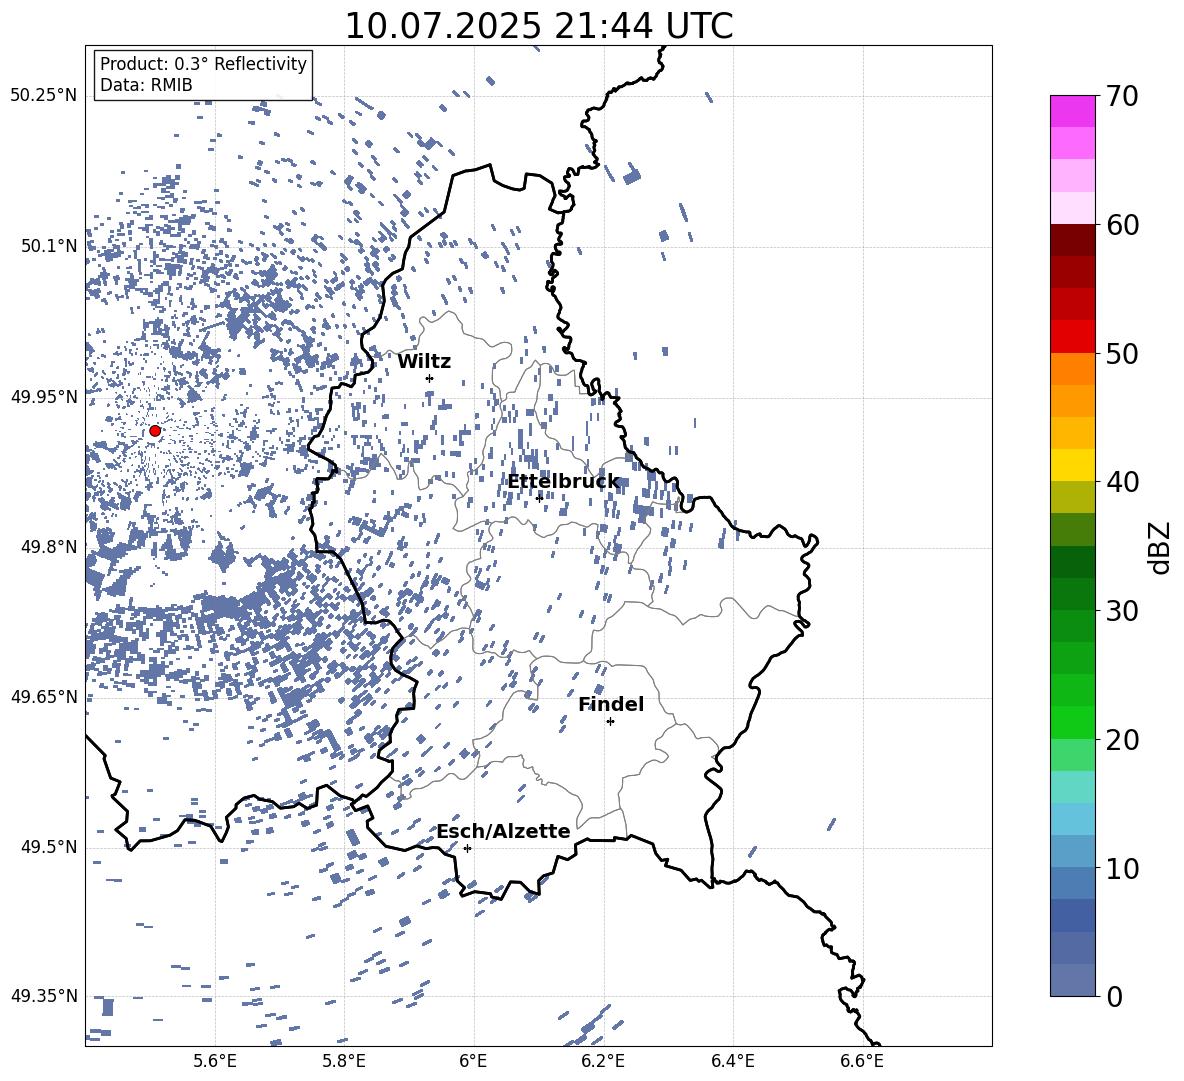Click the dark red colorbar segment just below the 60 tick
Image resolution: width=1184 pixels, height=1081 pixels.
[x=1072, y=241]
